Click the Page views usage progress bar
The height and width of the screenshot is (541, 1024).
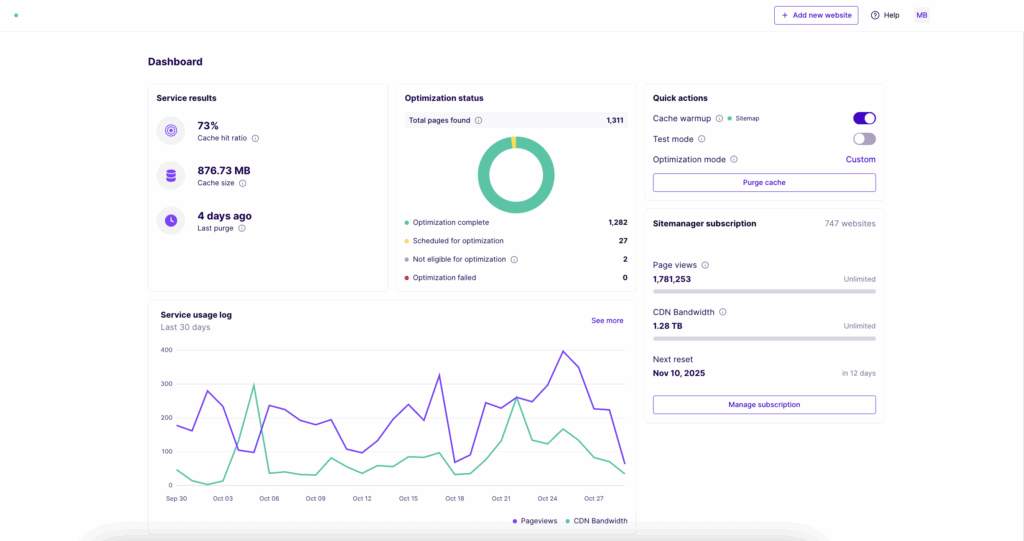[x=764, y=291]
